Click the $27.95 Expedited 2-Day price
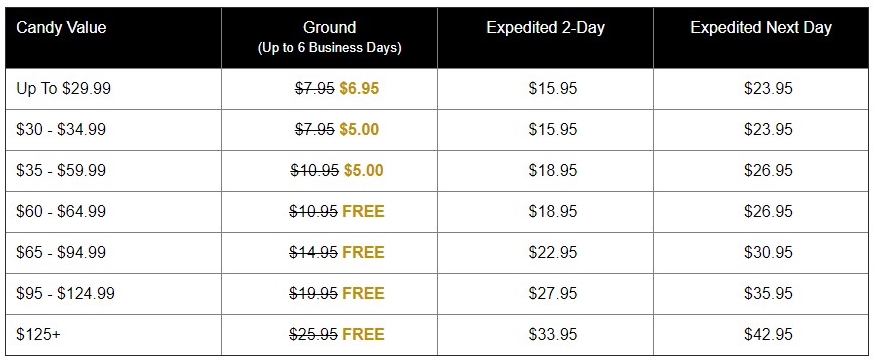Screen dimensions: 875x363 (552, 293)
